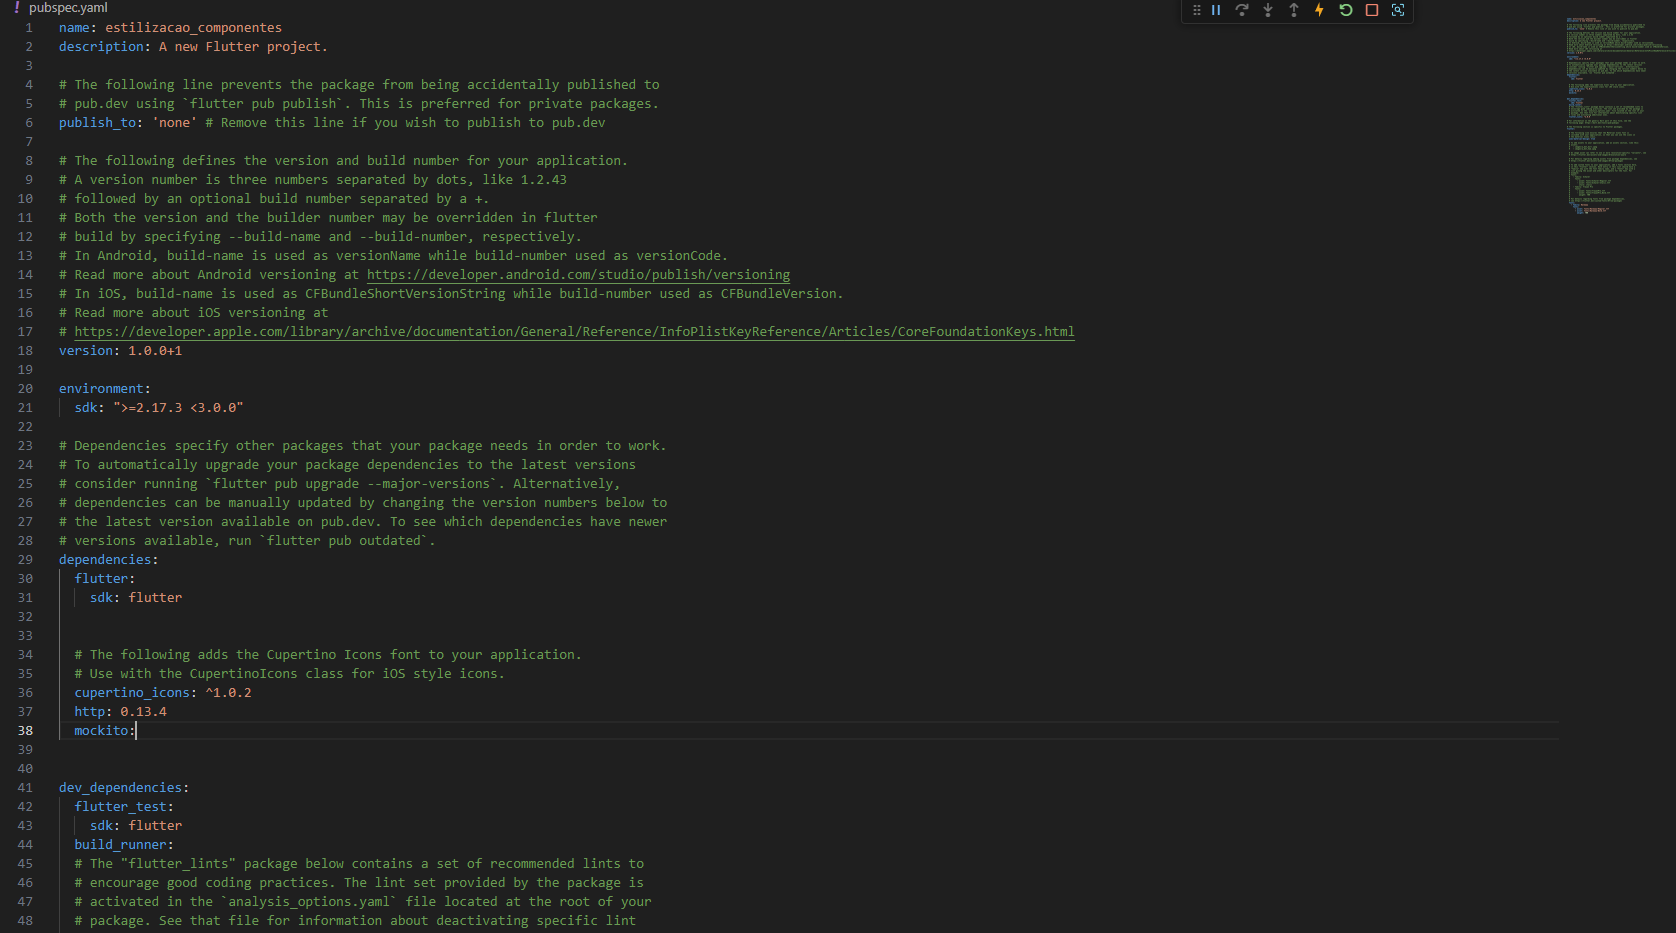Image resolution: width=1676 pixels, height=933 pixels.
Task: Click the sdk ">=2.17.3 <3.0.0" constraint
Action: pos(178,408)
